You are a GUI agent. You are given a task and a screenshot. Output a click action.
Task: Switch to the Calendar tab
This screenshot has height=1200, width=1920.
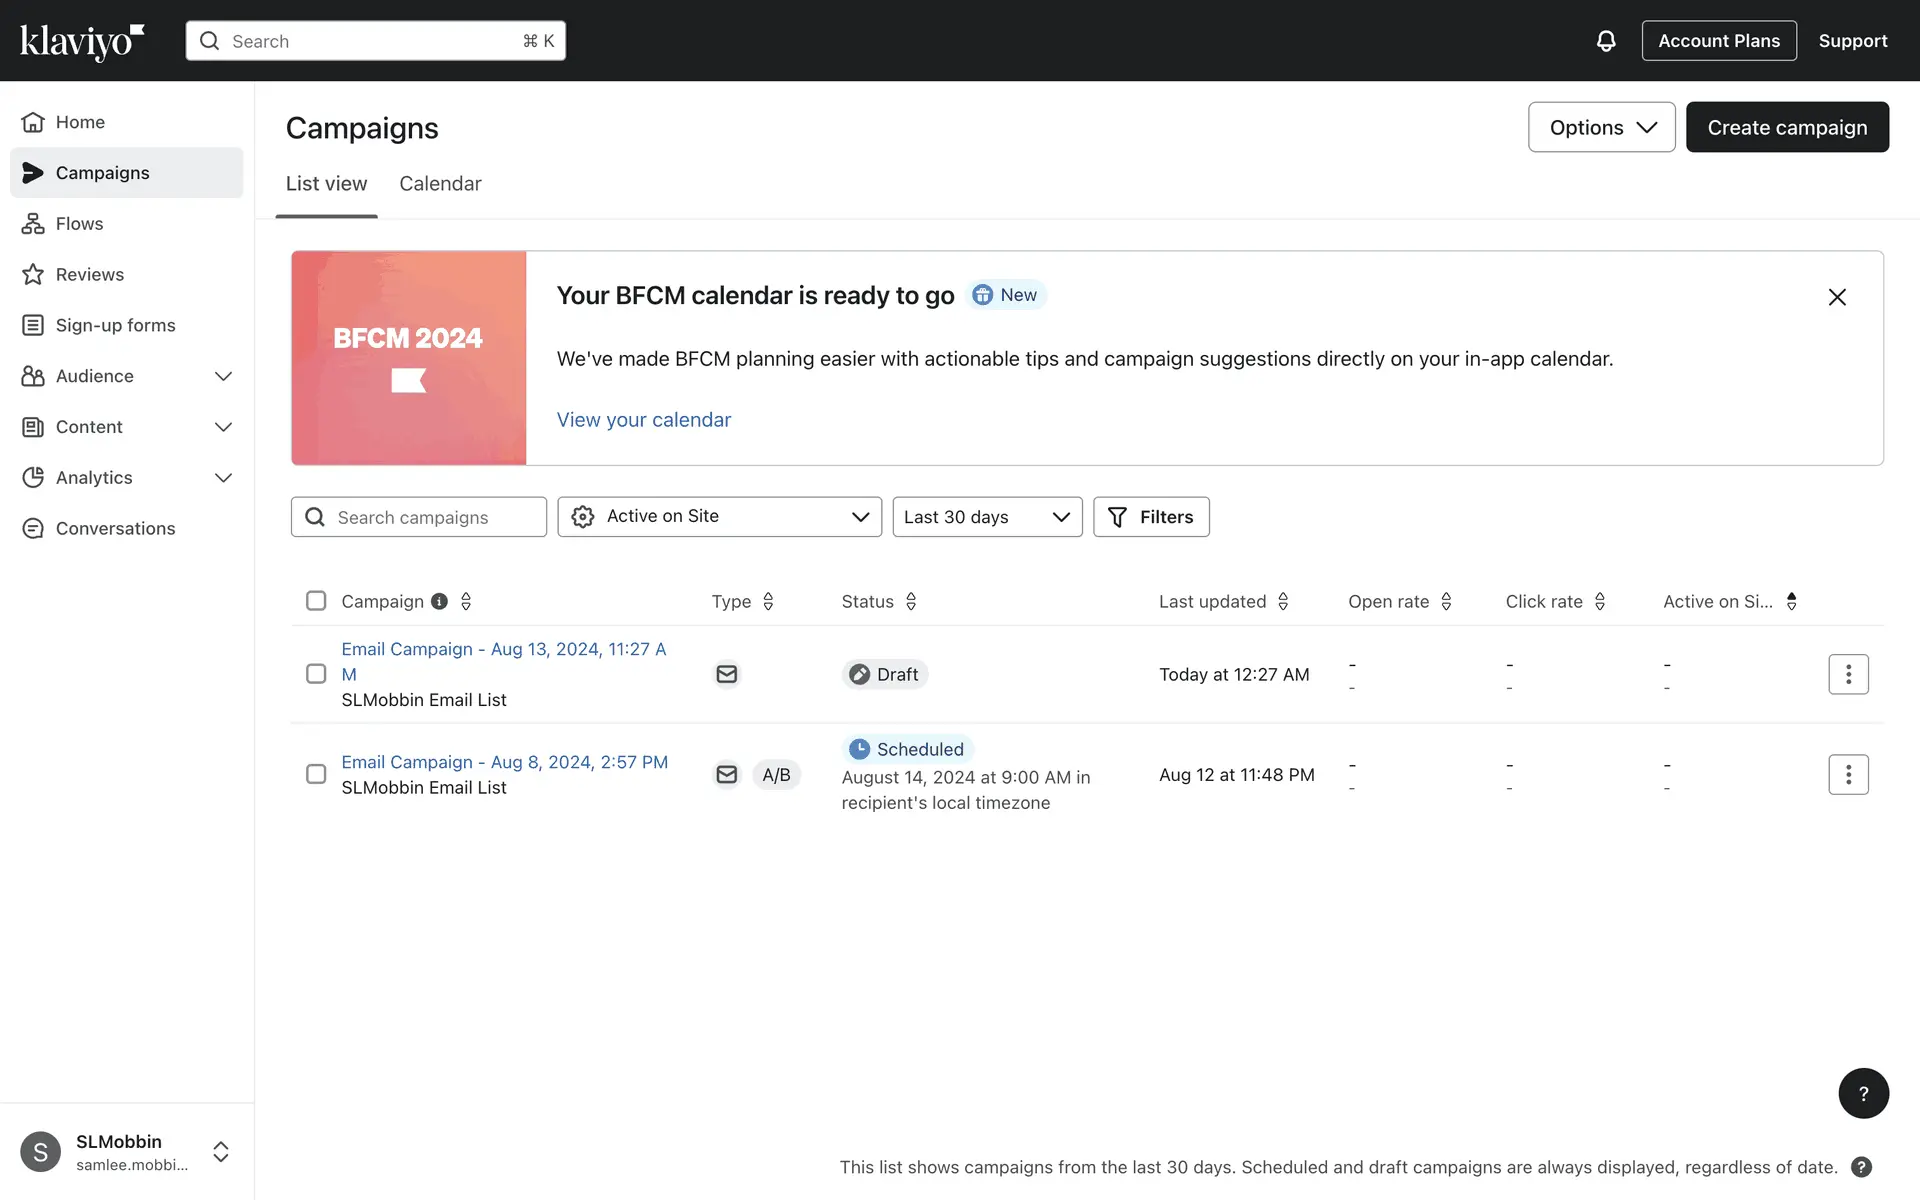pyautogui.click(x=440, y=184)
